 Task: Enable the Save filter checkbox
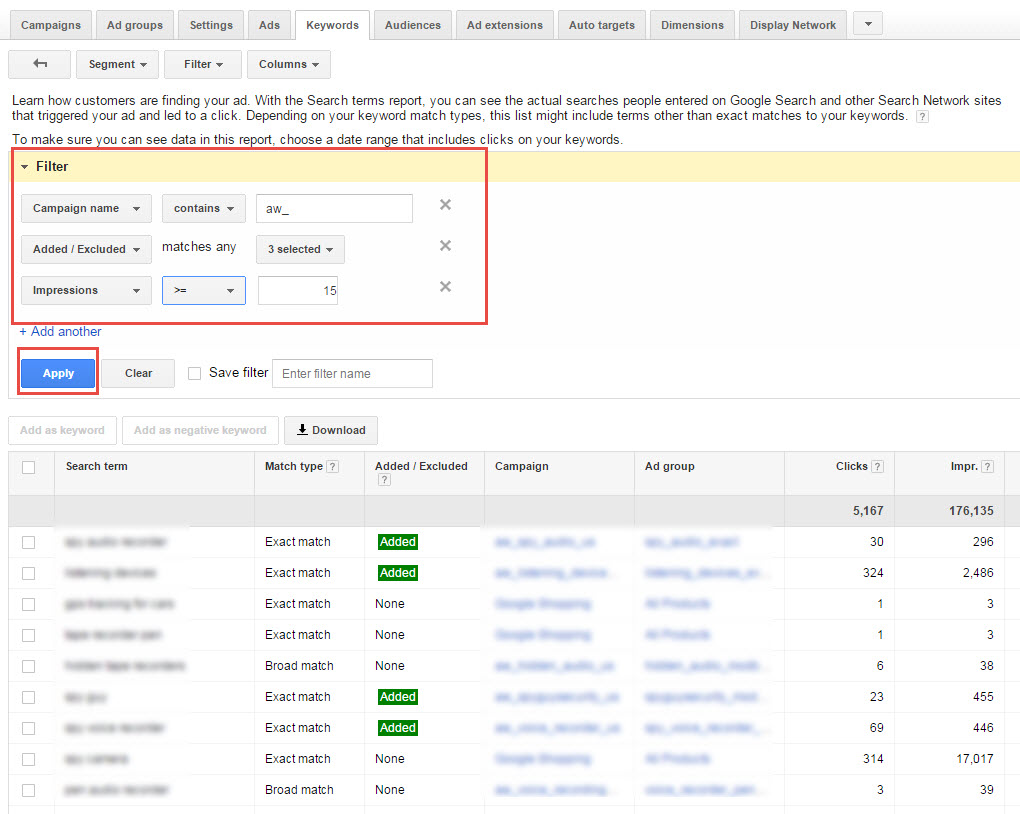click(195, 373)
